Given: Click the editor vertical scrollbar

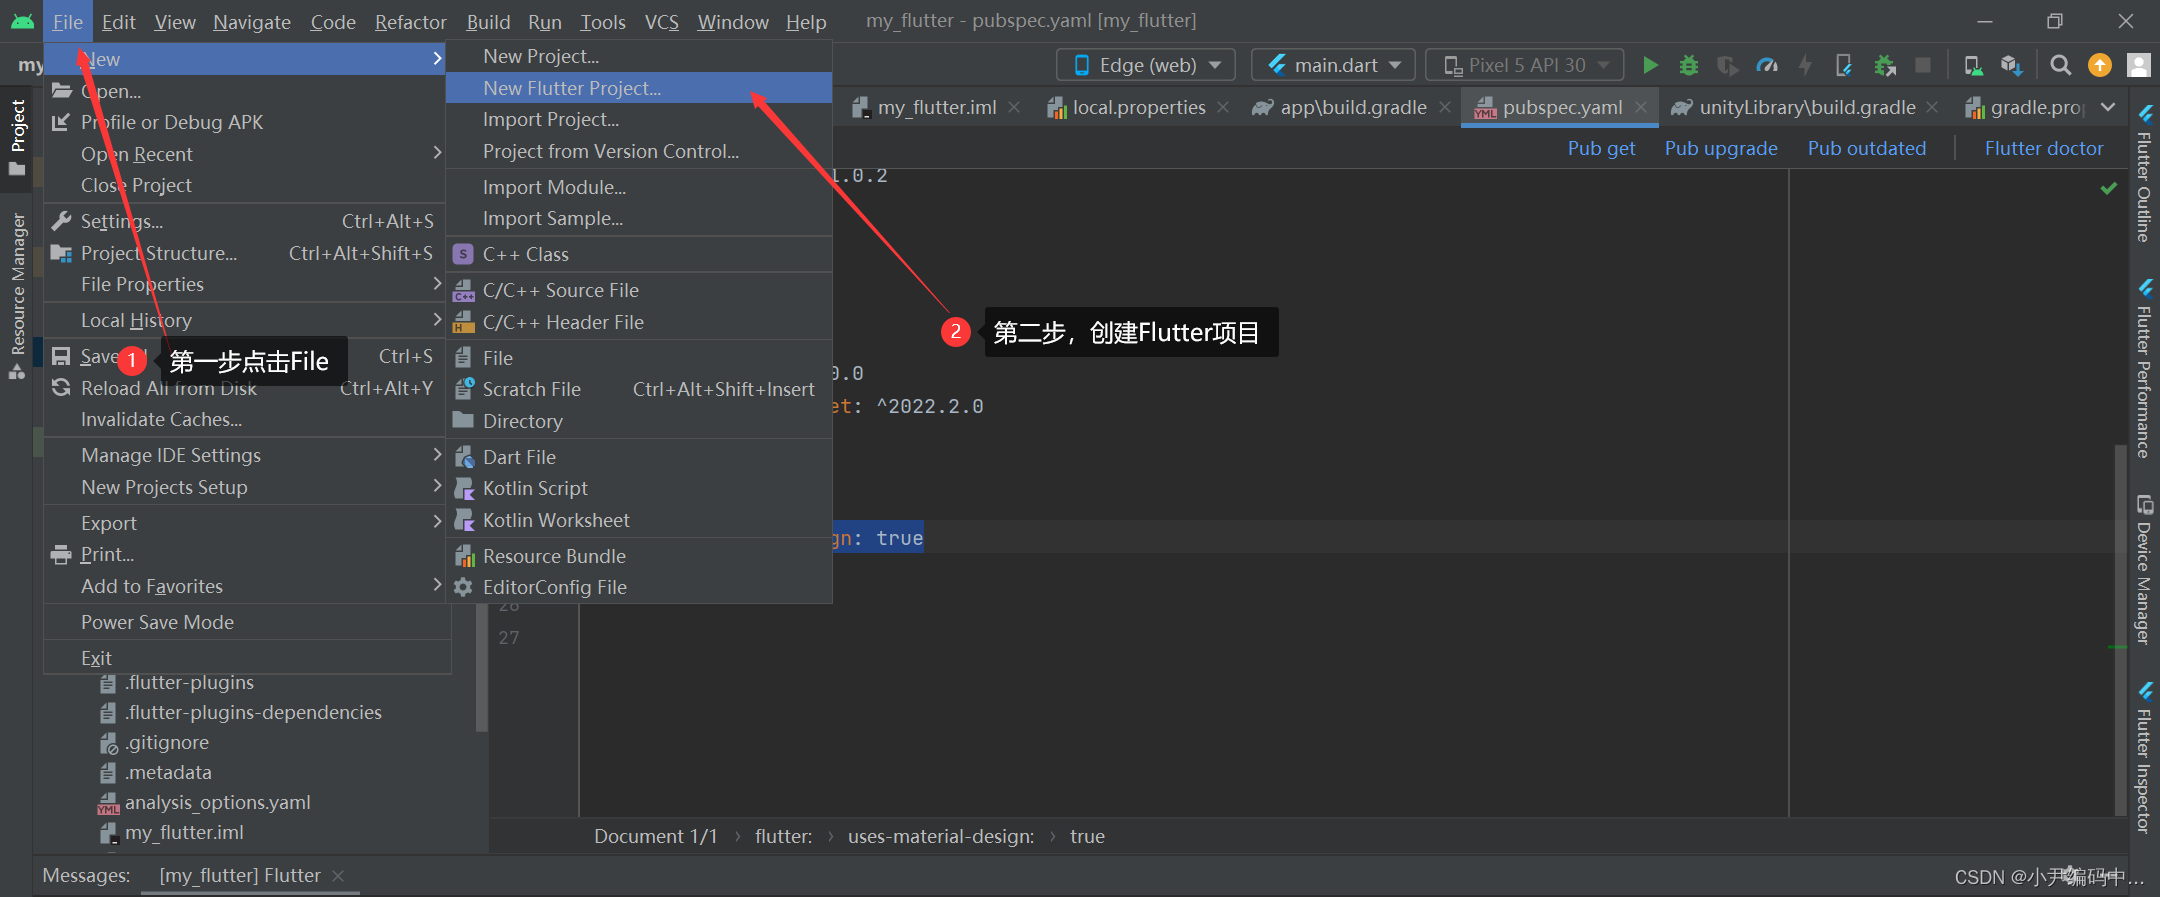Looking at the screenshot, I should [x=2119, y=630].
